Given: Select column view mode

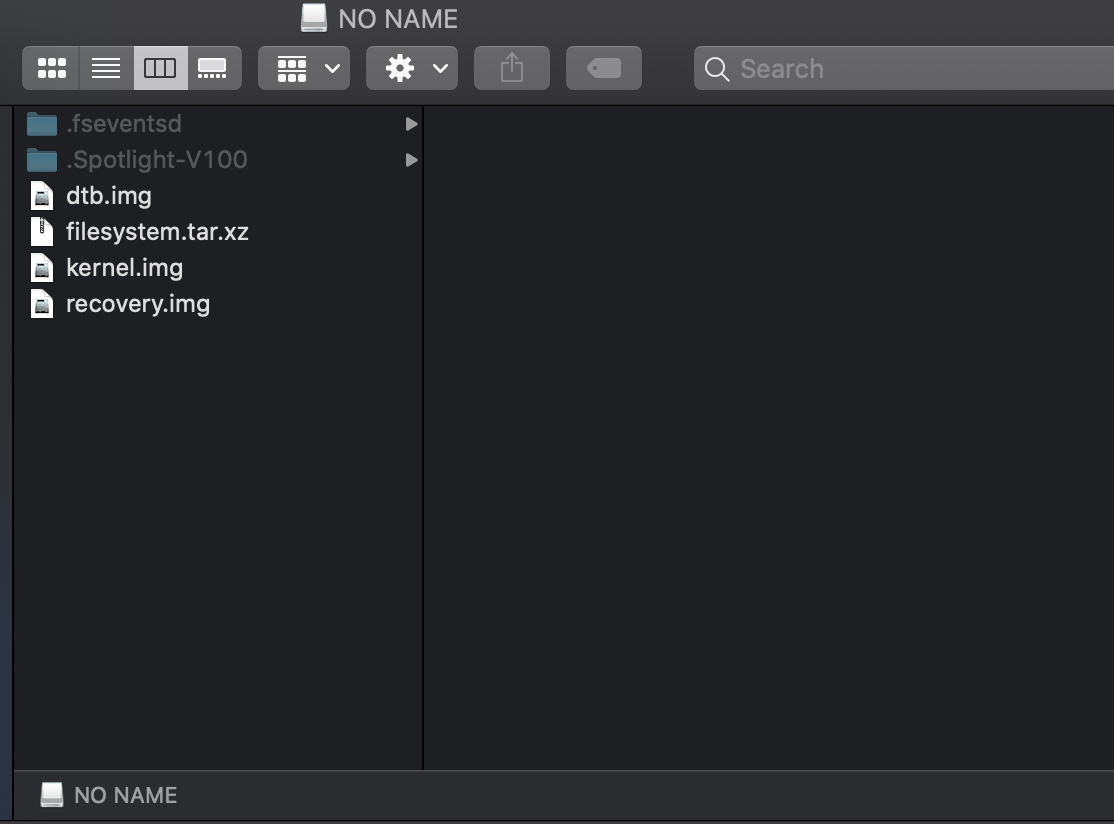Looking at the screenshot, I should tap(160, 68).
